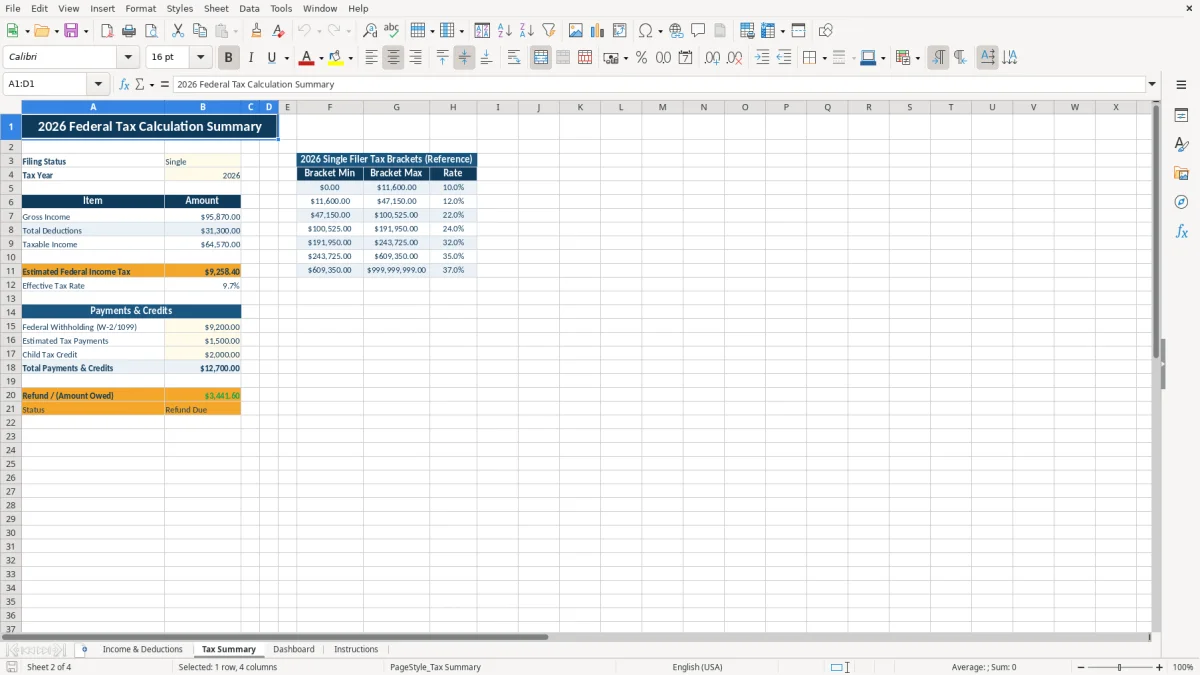Switch to the Dashboard sheet
This screenshot has height=675, width=1200.
point(294,649)
